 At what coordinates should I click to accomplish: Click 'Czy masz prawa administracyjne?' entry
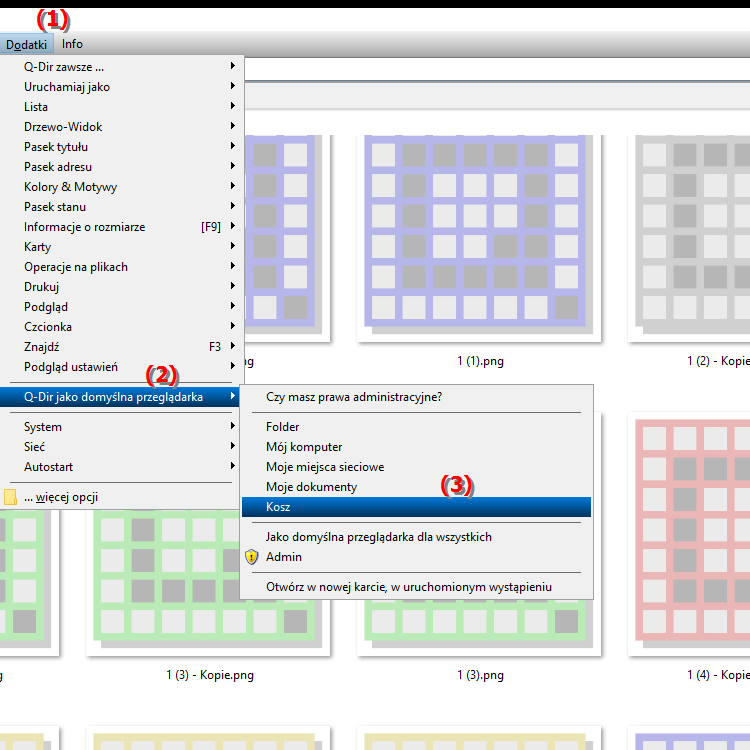click(416, 397)
